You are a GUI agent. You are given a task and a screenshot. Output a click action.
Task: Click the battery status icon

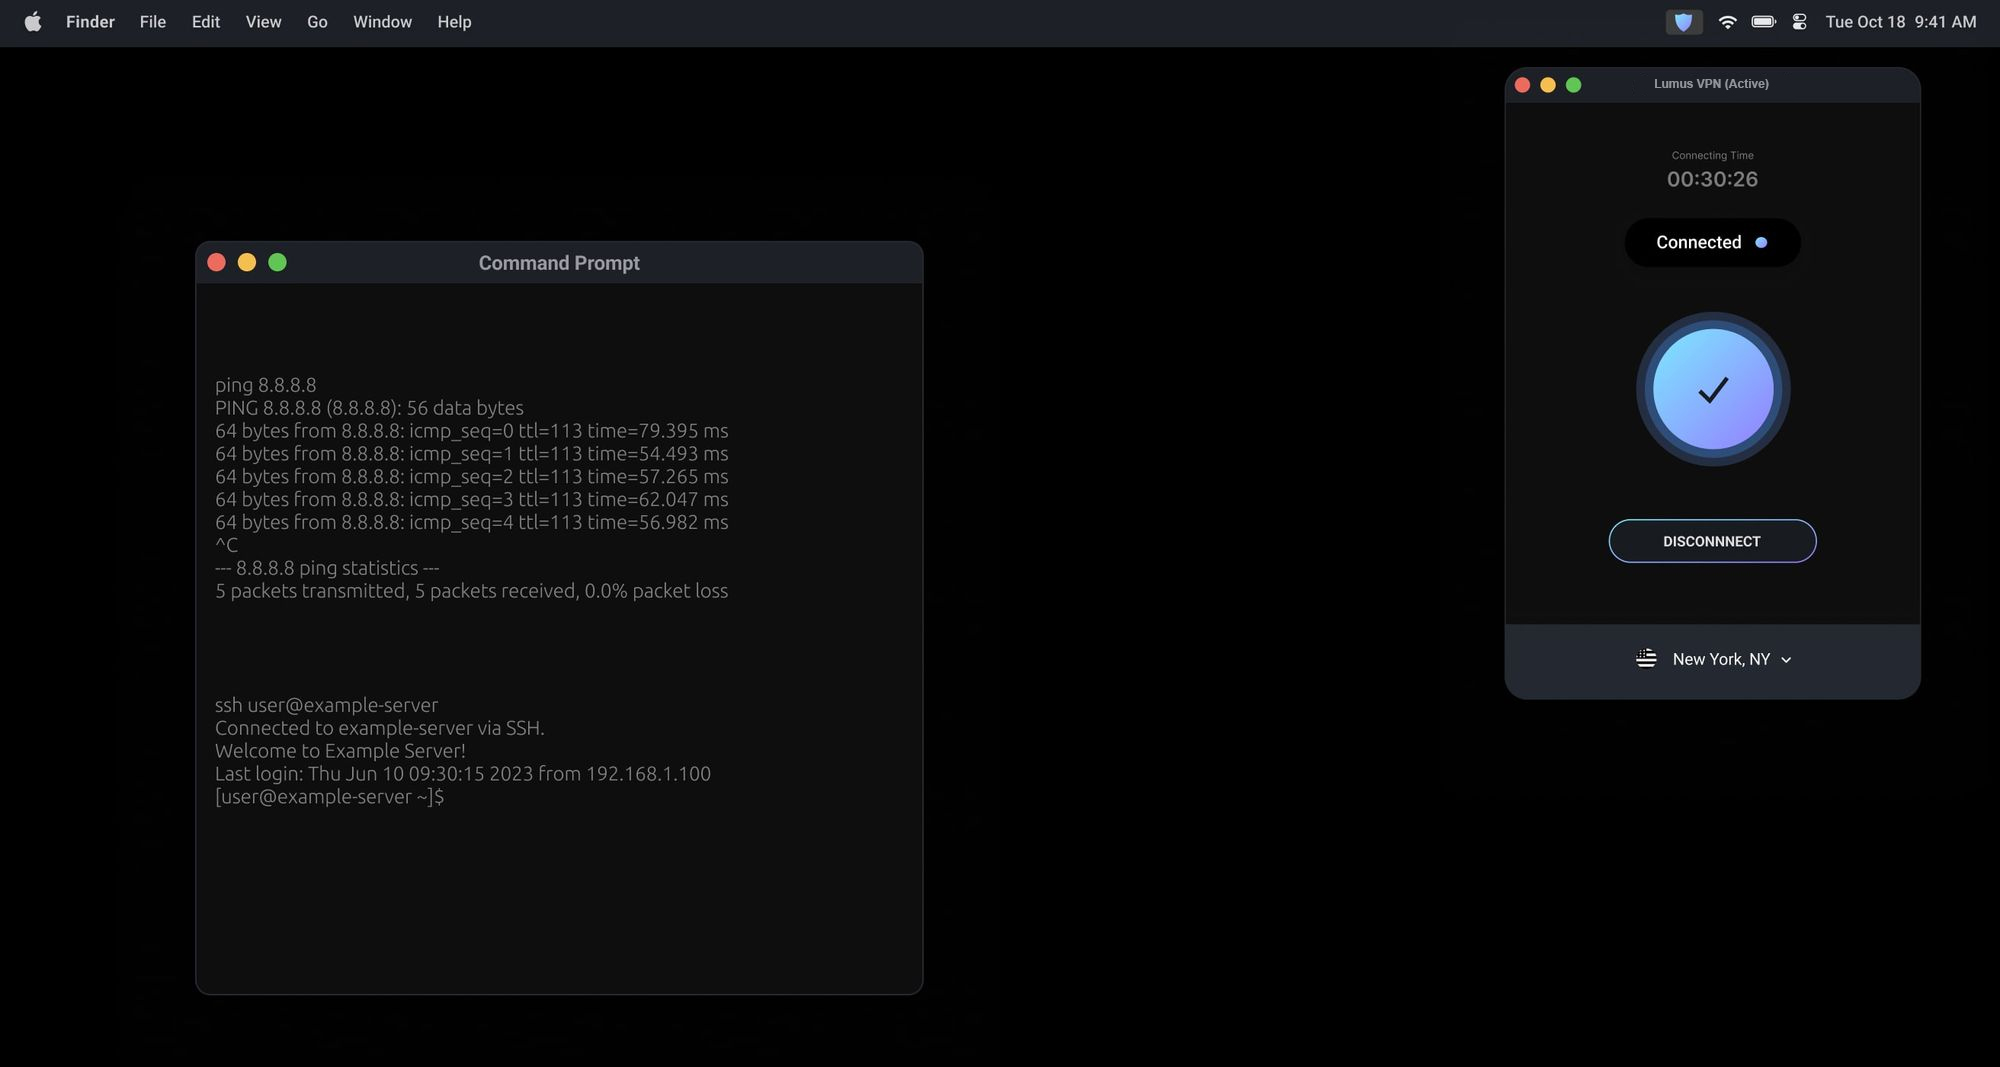[1763, 22]
